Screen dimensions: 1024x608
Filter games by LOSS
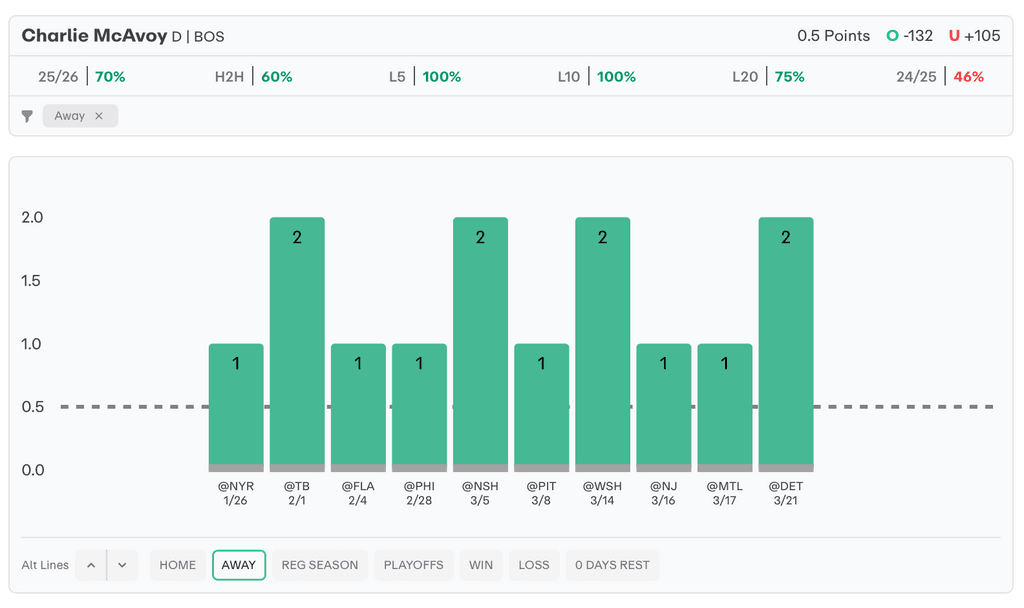pyautogui.click(x=534, y=565)
